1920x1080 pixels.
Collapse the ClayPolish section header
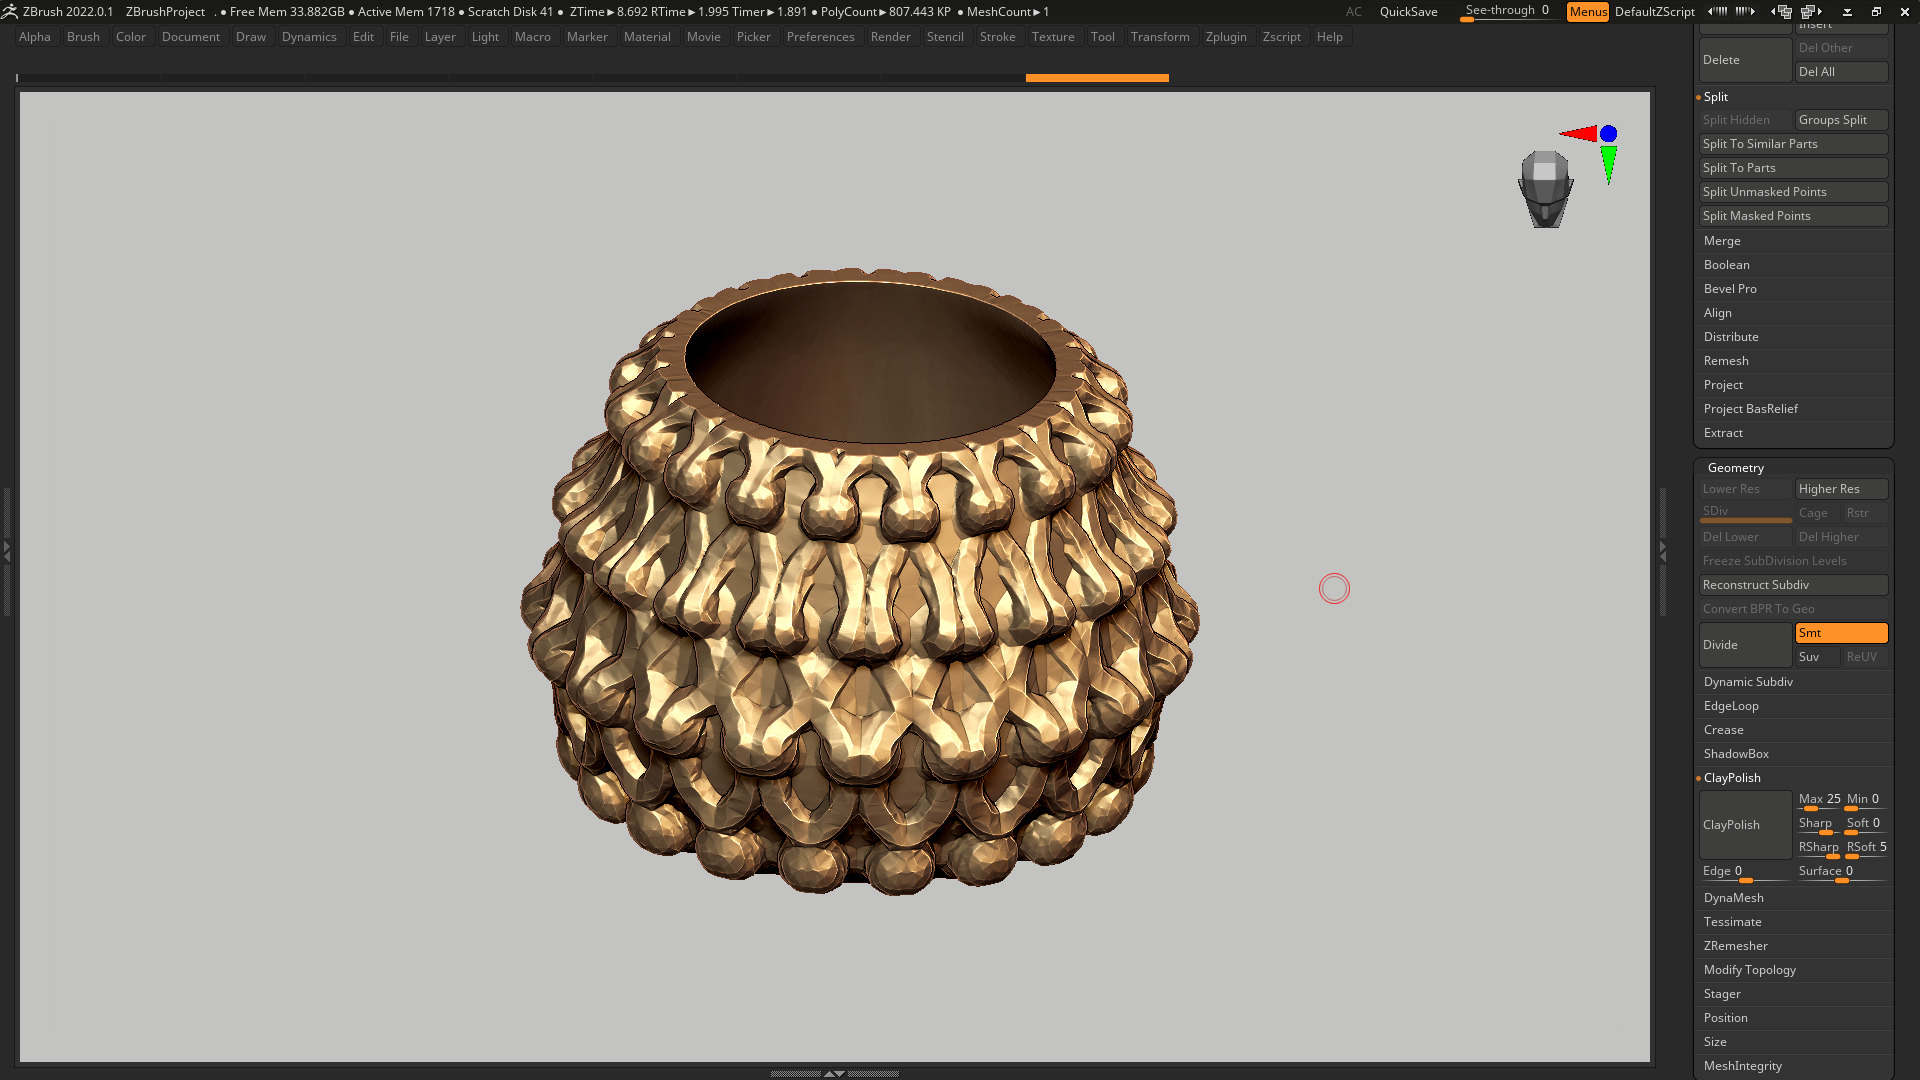coord(1732,778)
